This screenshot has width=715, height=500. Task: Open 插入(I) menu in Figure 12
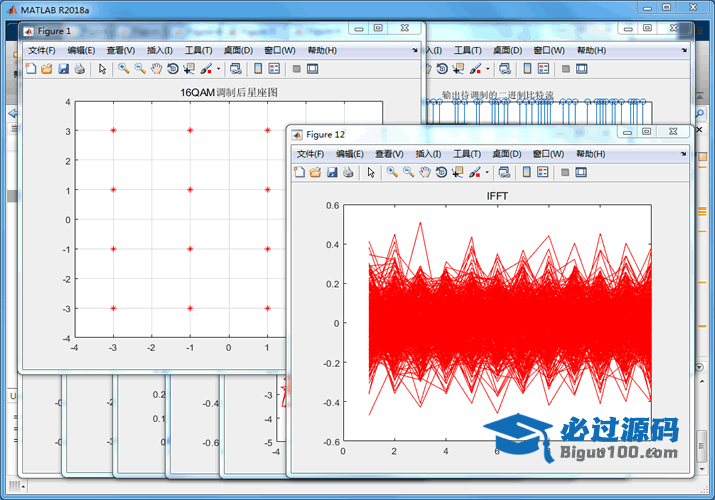pos(428,154)
